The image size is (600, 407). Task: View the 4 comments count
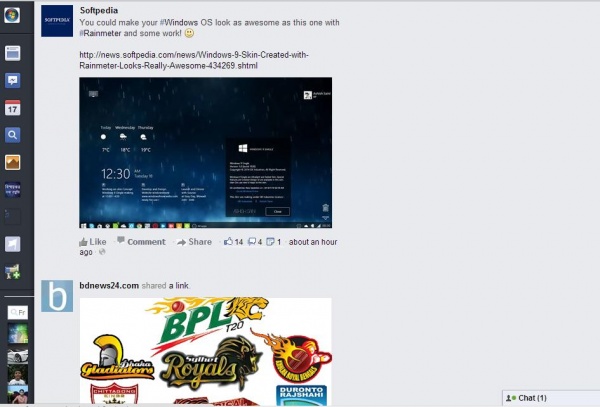tap(255, 242)
